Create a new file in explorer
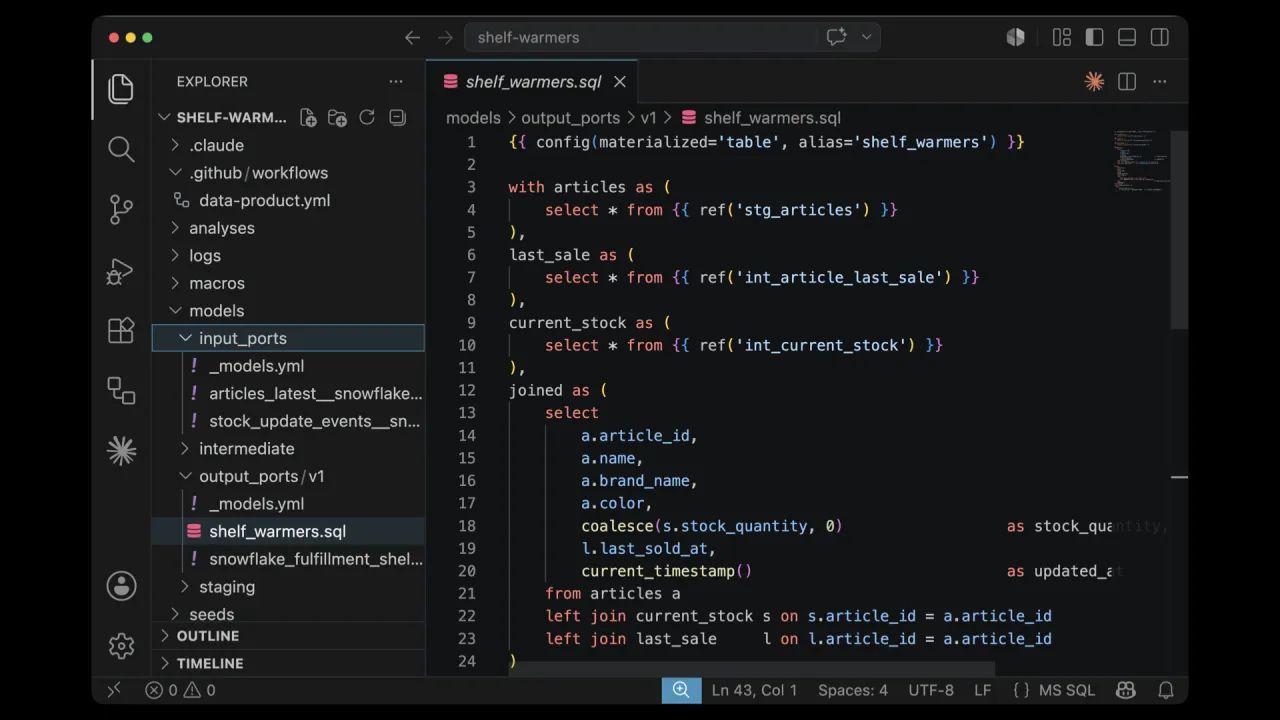The height and width of the screenshot is (720, 1280). [308, 117]
